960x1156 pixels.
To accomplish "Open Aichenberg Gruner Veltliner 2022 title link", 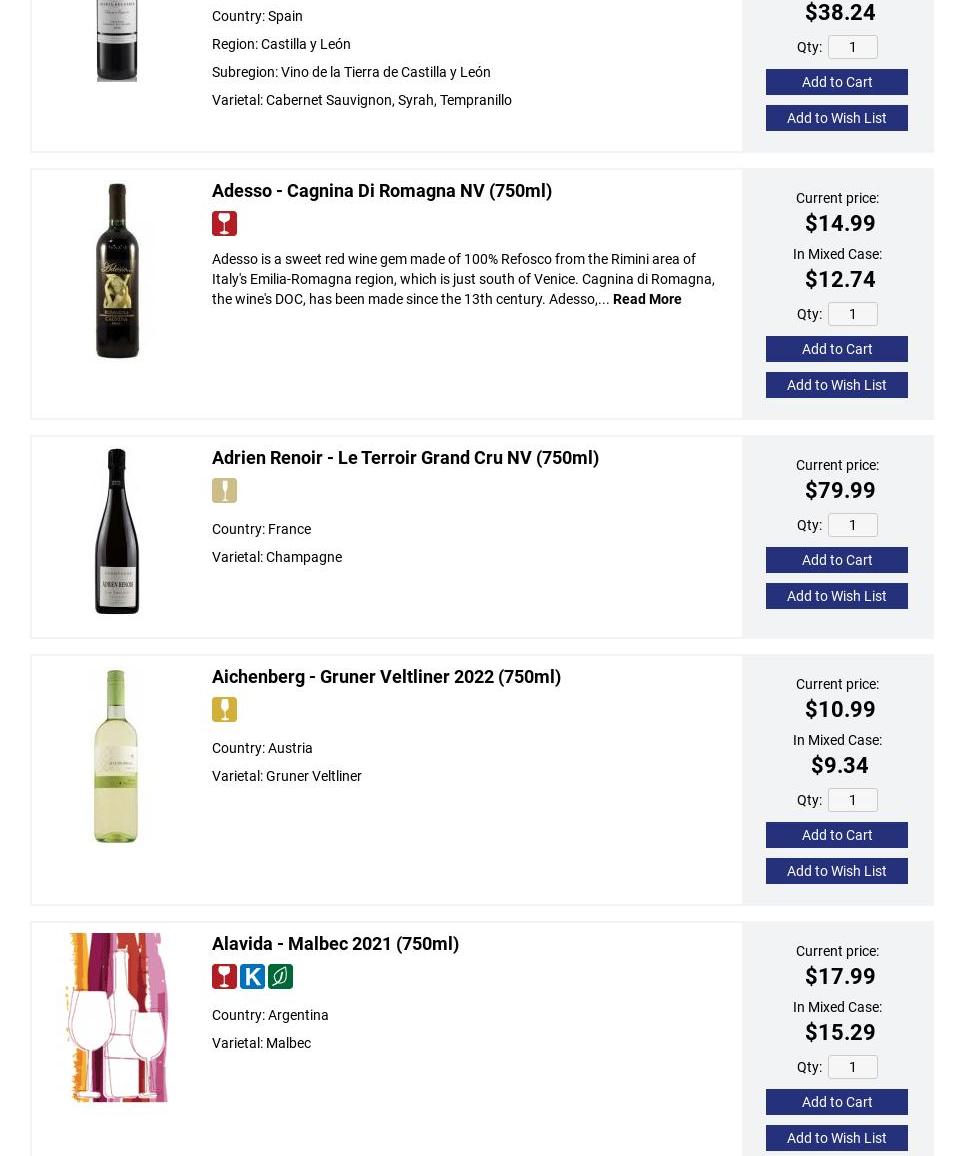I will [386, 676].
